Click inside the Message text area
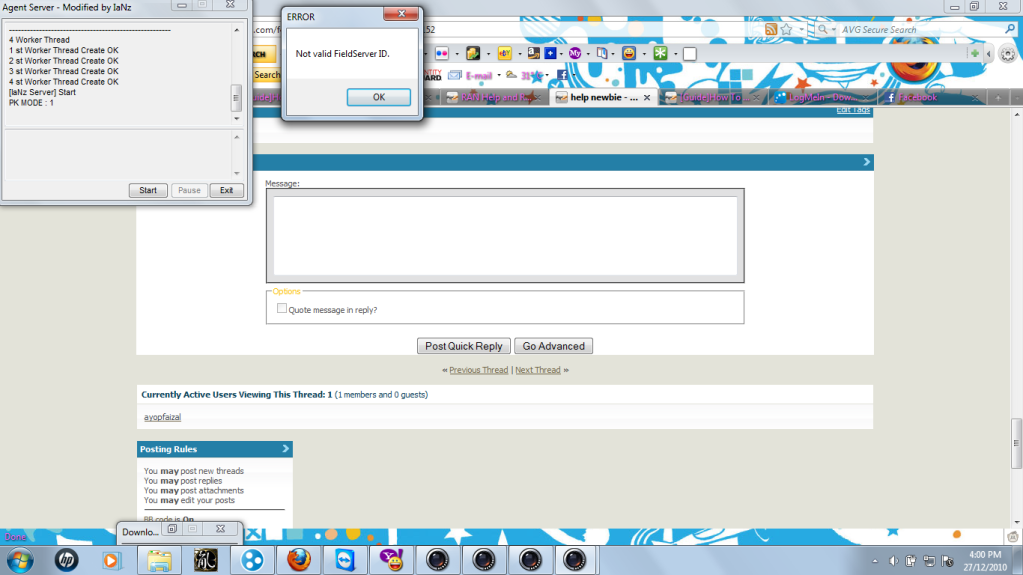 [505, 236]
